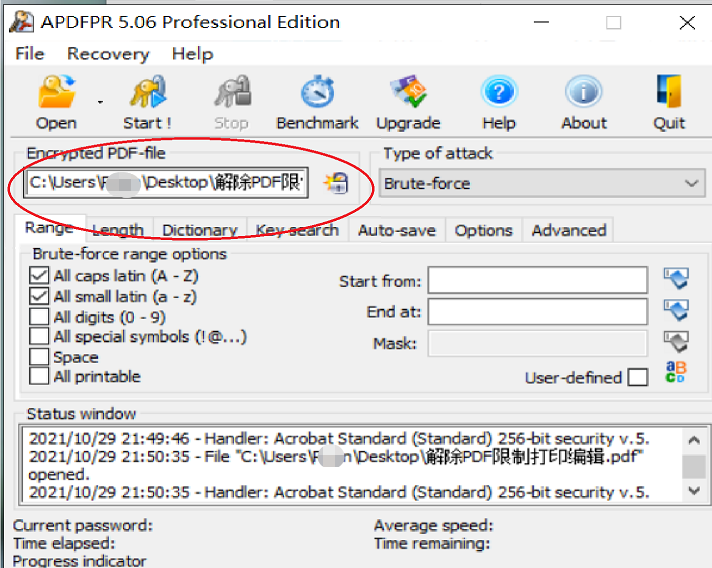Uncheck All small latin (a - z)

[39, 296]
